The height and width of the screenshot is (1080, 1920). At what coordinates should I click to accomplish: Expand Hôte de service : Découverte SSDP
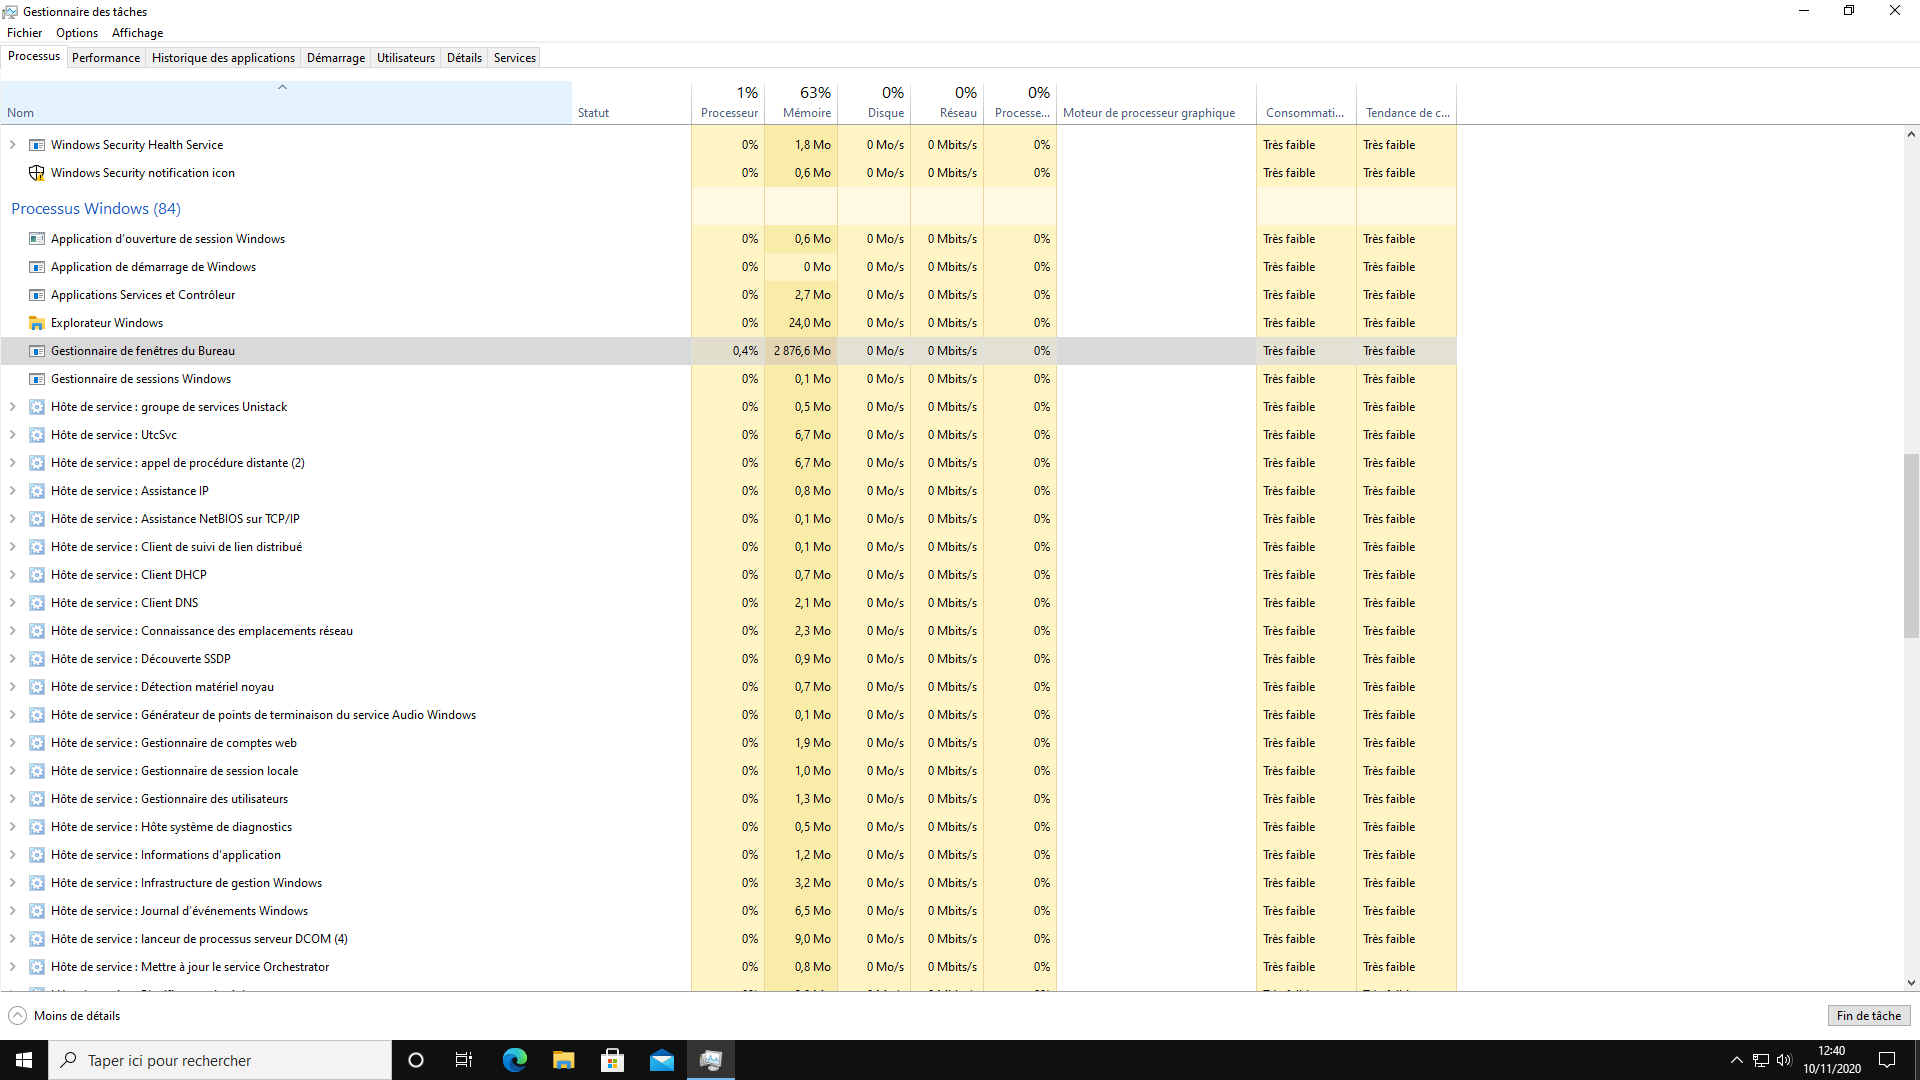click(13, 659)
